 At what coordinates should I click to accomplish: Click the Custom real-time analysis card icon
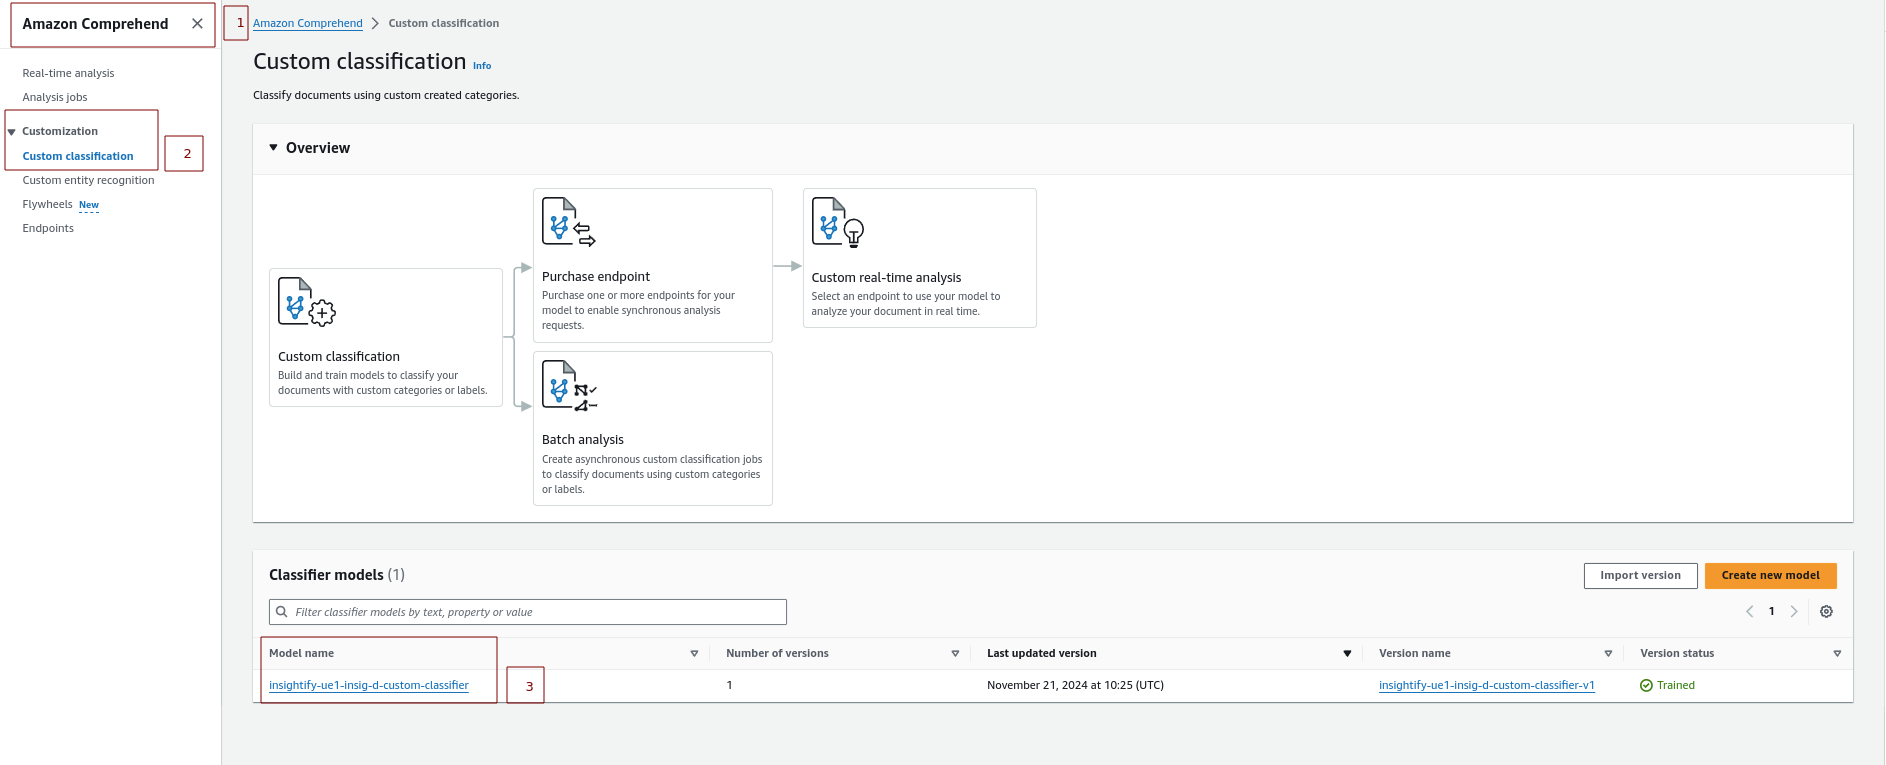pyautogui.click(x=838, y=222)
